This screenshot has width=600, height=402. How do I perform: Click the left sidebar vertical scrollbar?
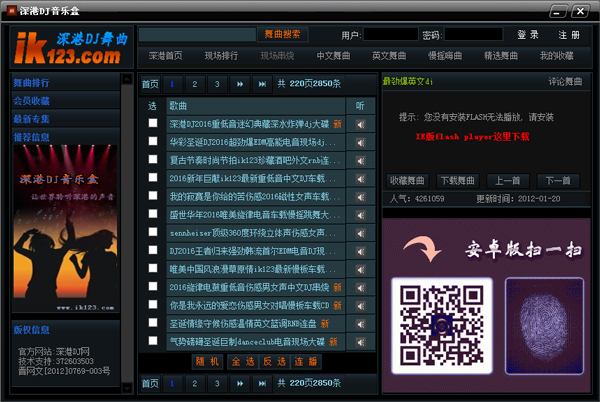pyautogui.click(x=126, y=200)
